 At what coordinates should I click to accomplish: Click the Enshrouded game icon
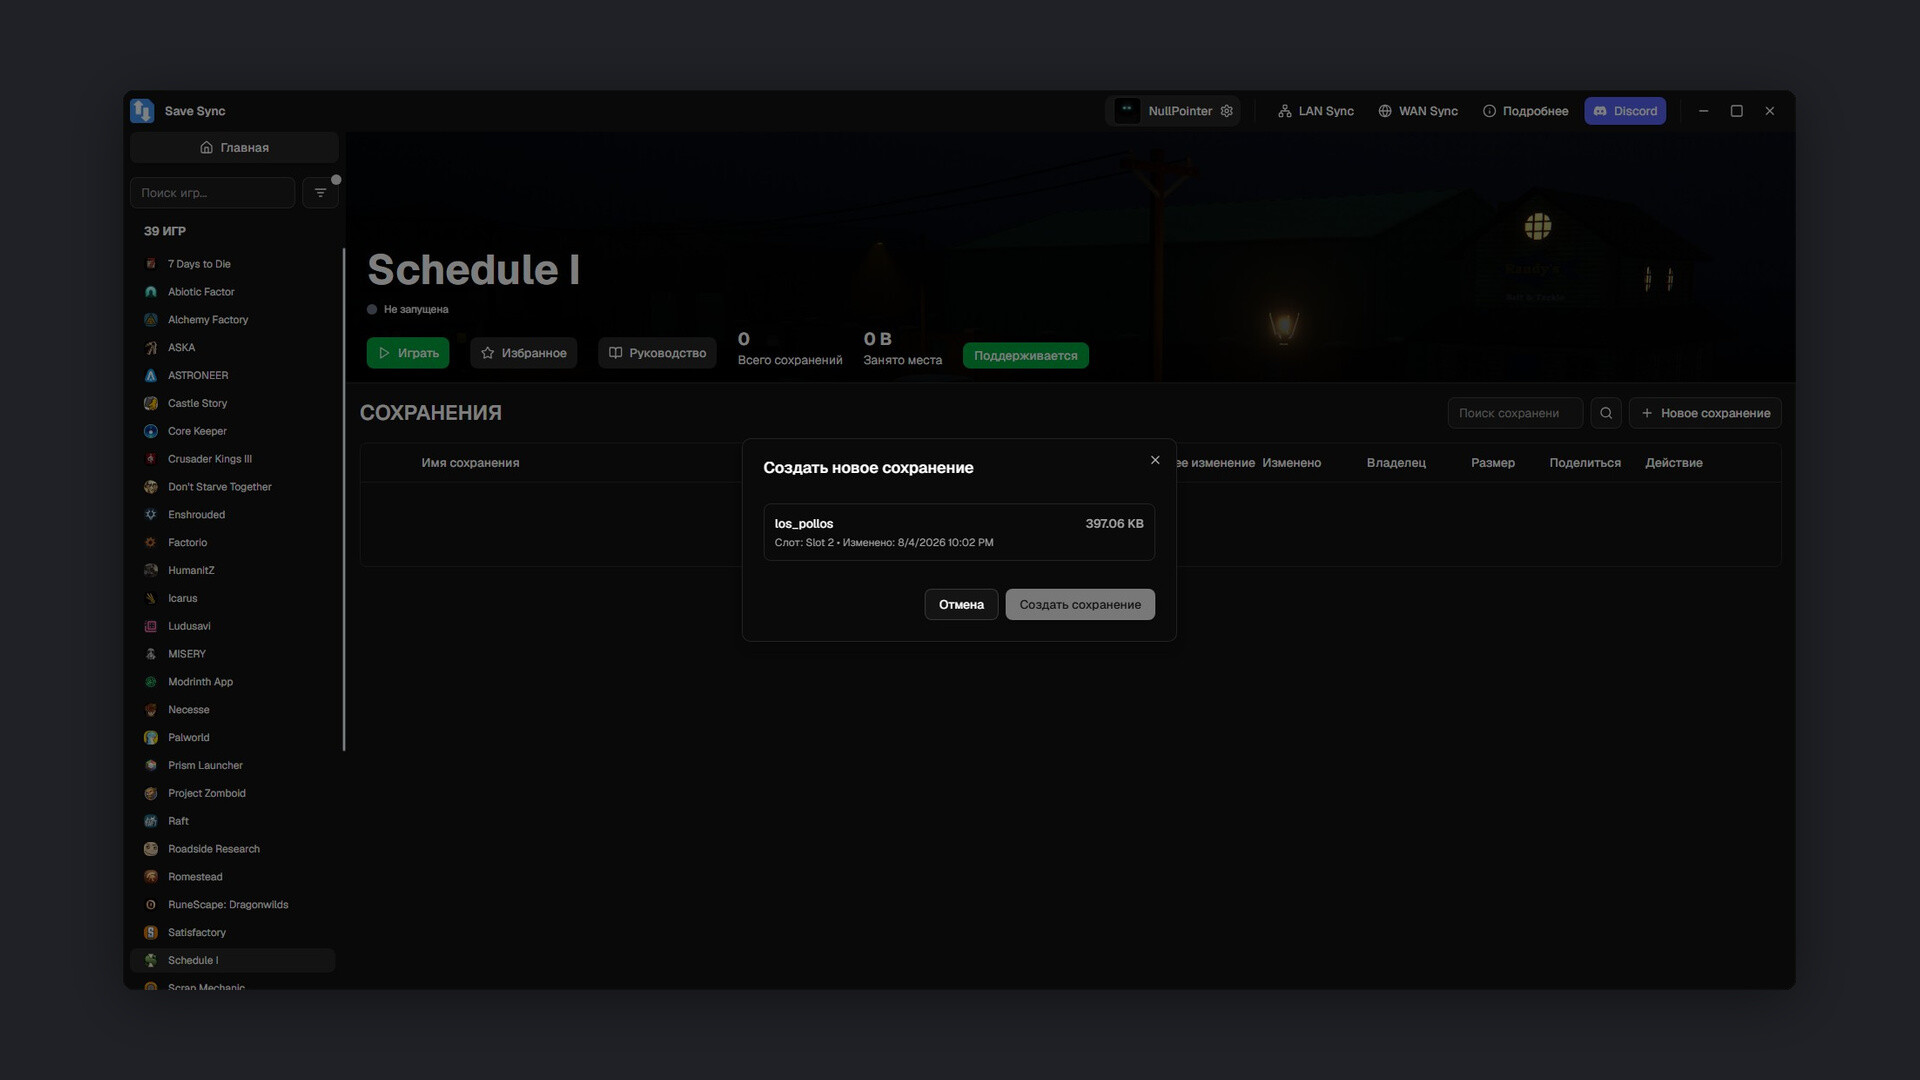[151, 515]
